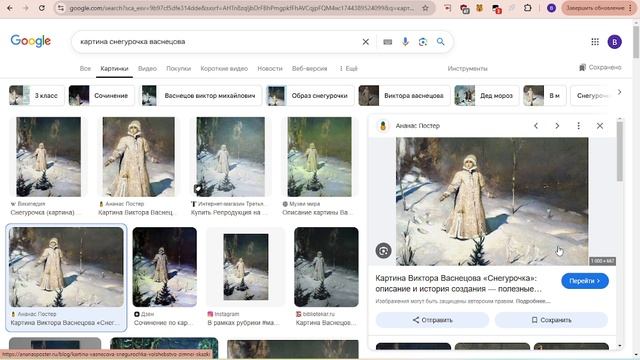Open the Музеи мира image result
This screenshot has width=640, height=360.
pyautogui.click(x=319, y=157)
